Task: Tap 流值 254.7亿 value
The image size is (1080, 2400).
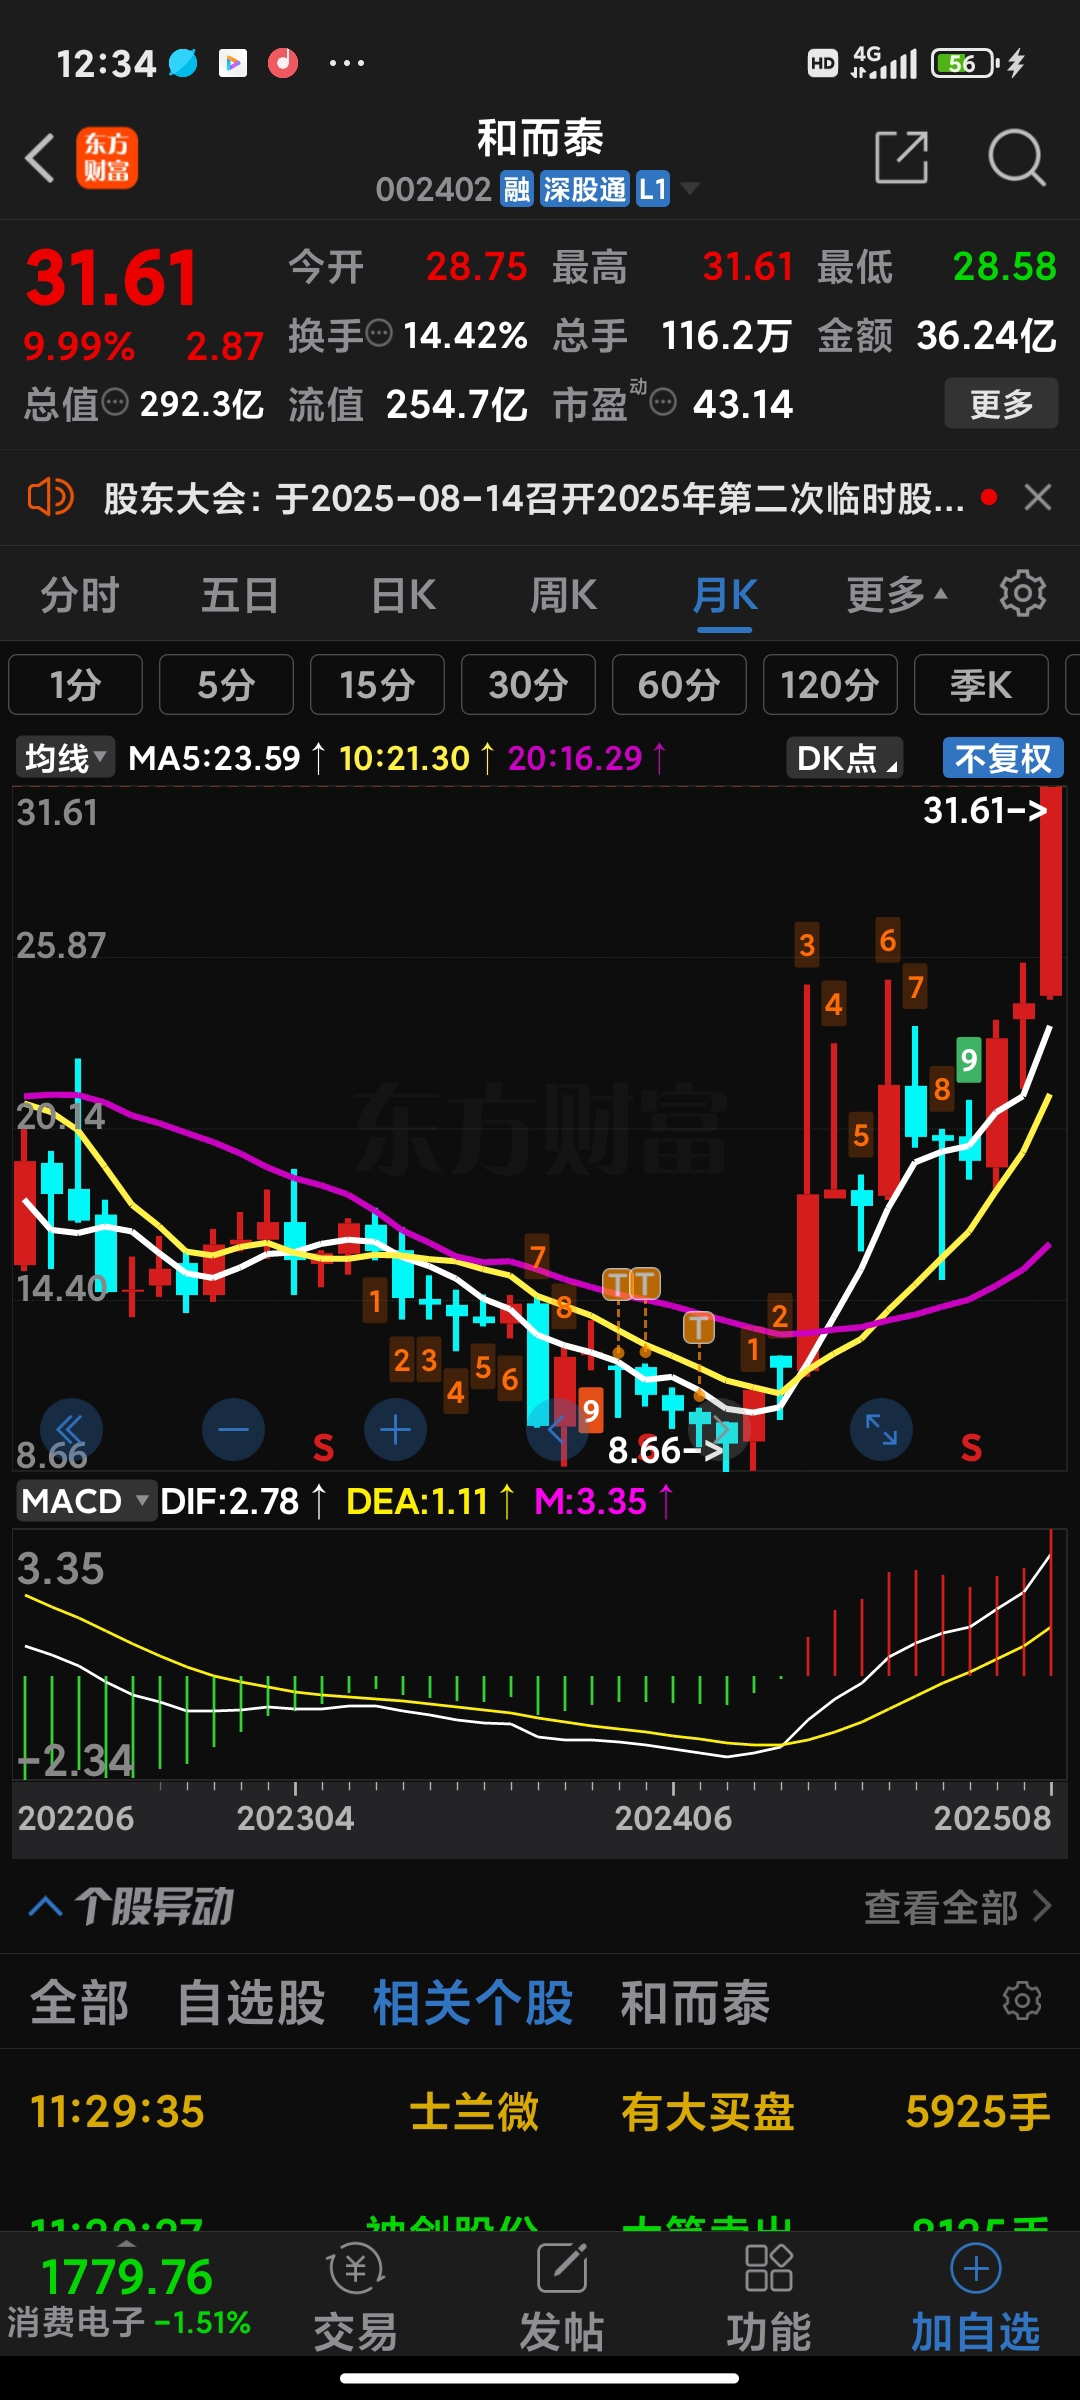Action: pos(456,404)
